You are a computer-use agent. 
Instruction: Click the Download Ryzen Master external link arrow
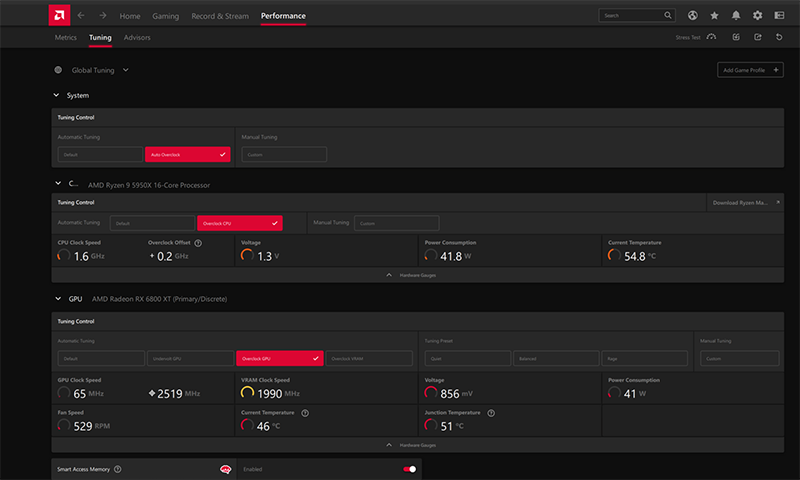pos(778,203)
